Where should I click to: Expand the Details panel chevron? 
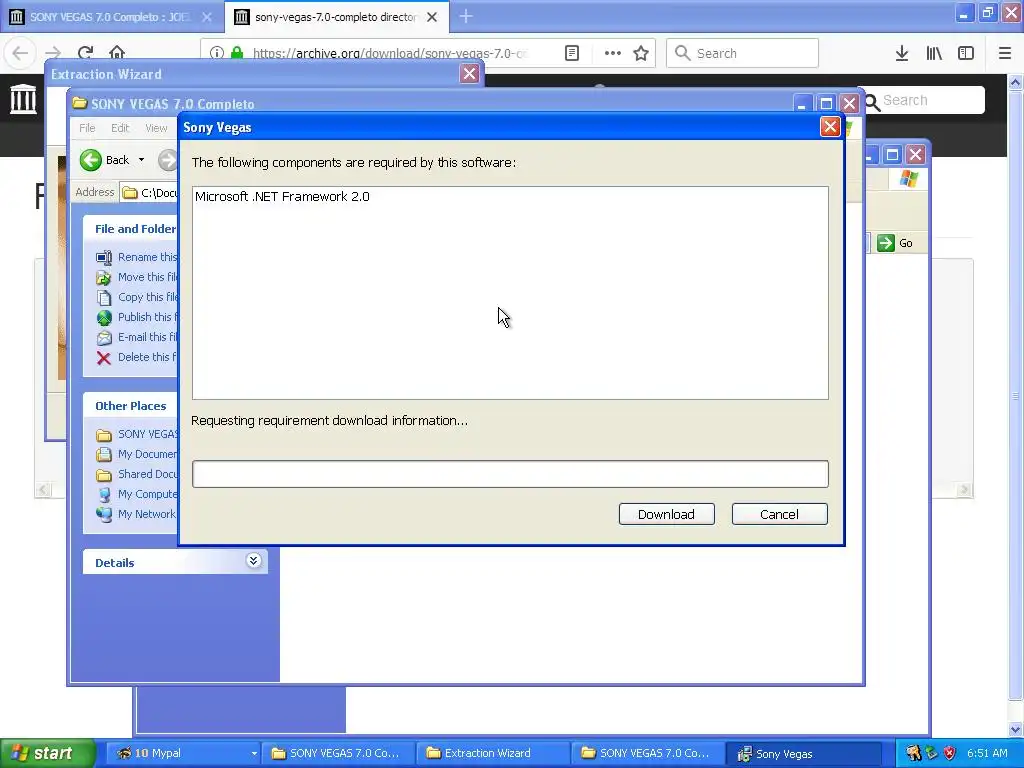[253, 561]
